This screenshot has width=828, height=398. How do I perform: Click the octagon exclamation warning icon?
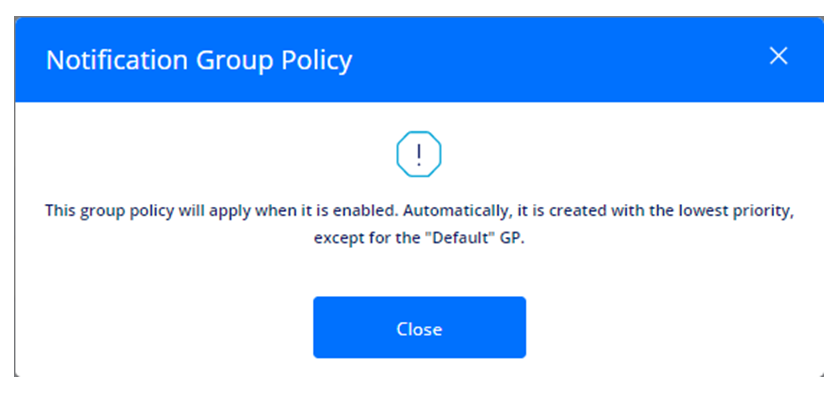[x=419, y=154]
